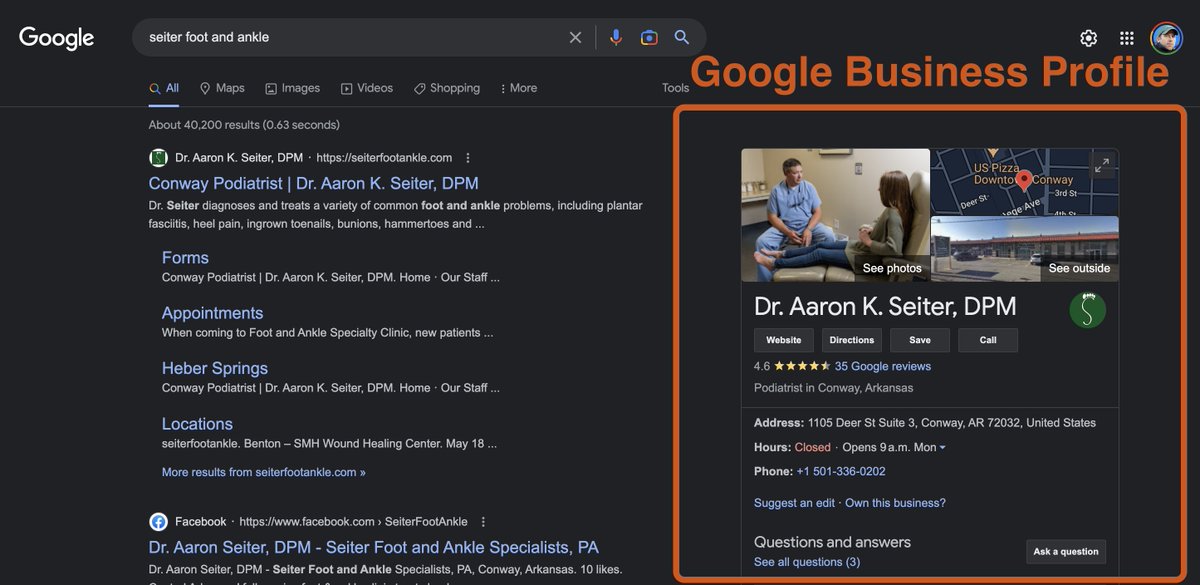This screenshot has width=1200, height=585.
Task: Click the Questions and answers heading
Action: point(832,542)
